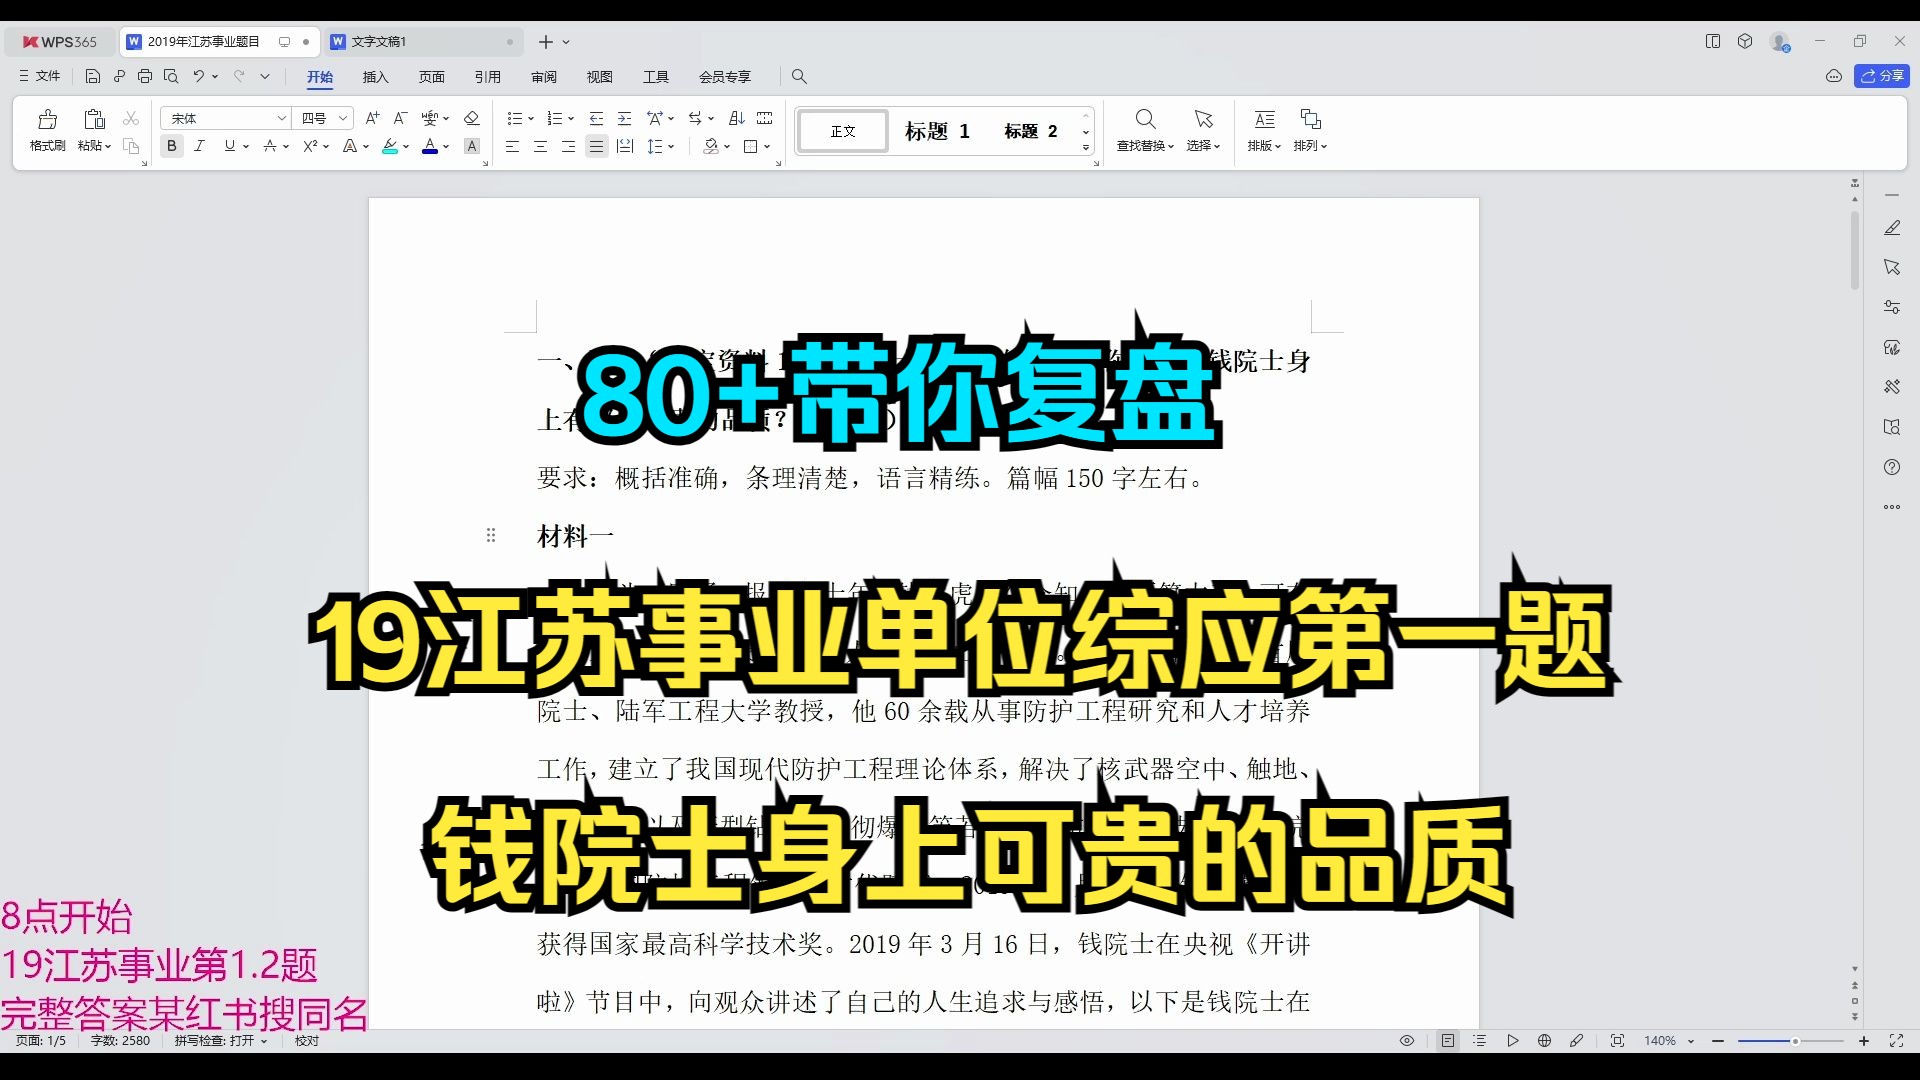Expand the styles gallery more arrow

point(1086,148)
